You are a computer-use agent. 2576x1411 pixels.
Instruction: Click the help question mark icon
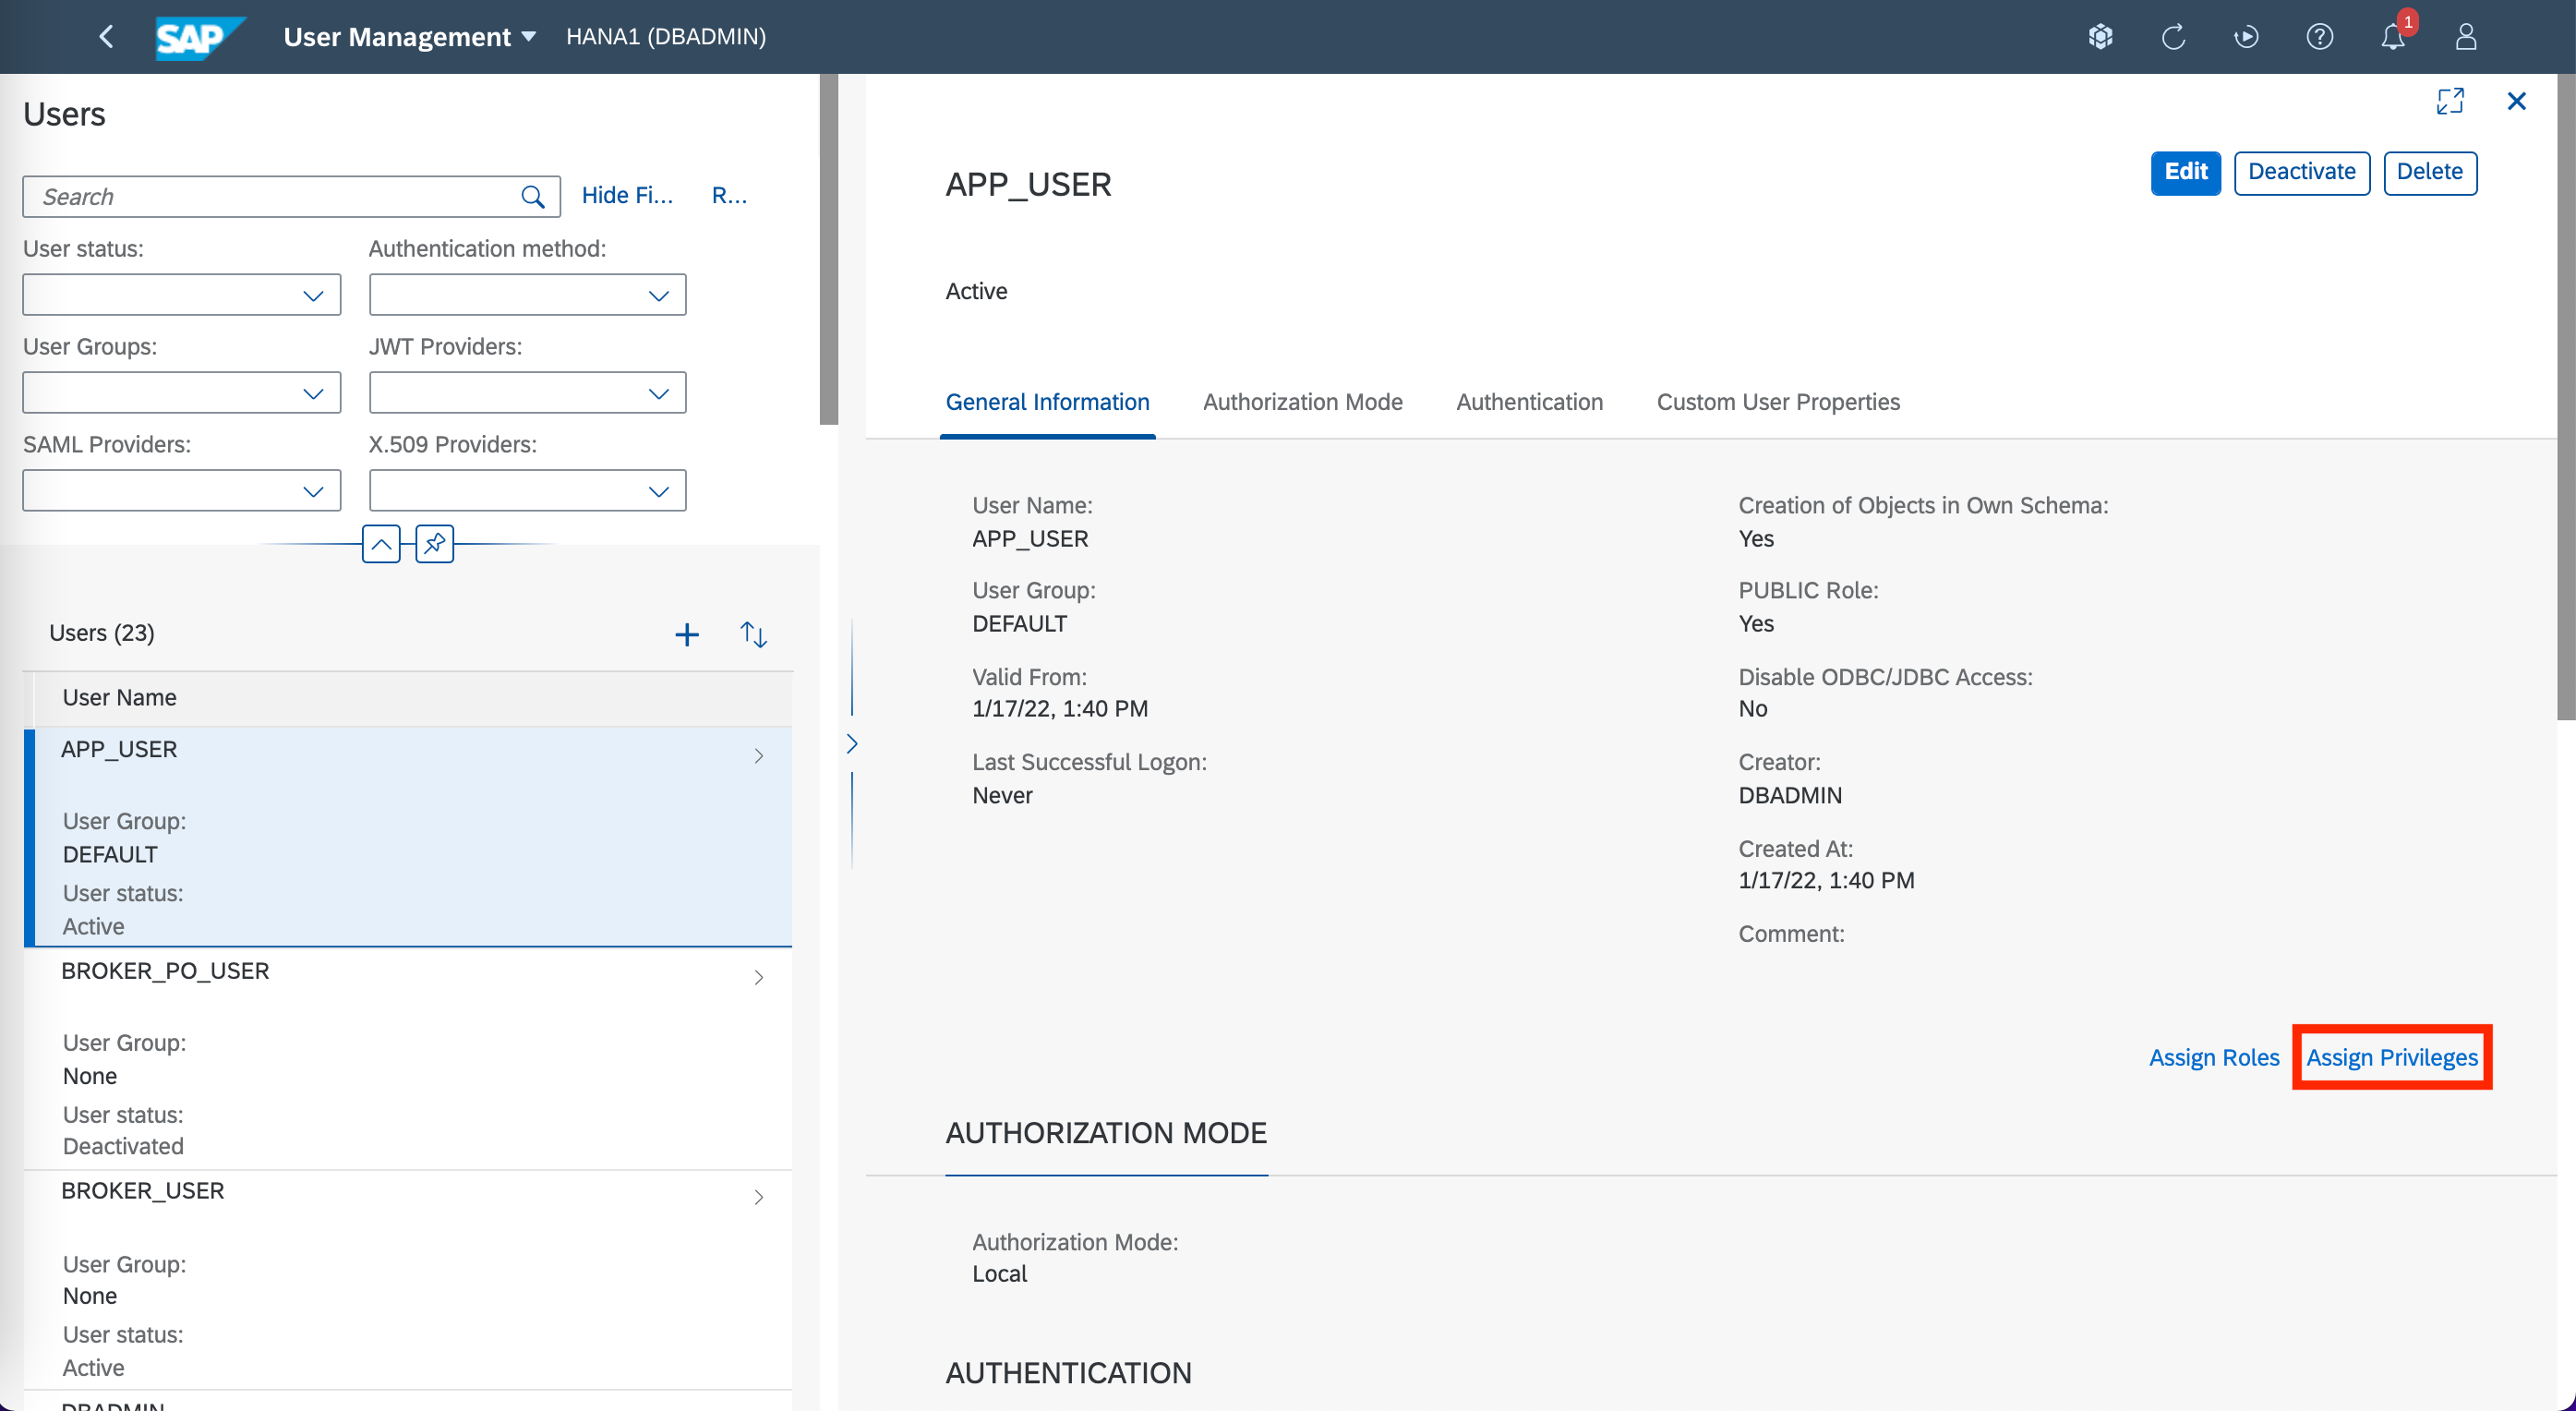click(2319, 37)
